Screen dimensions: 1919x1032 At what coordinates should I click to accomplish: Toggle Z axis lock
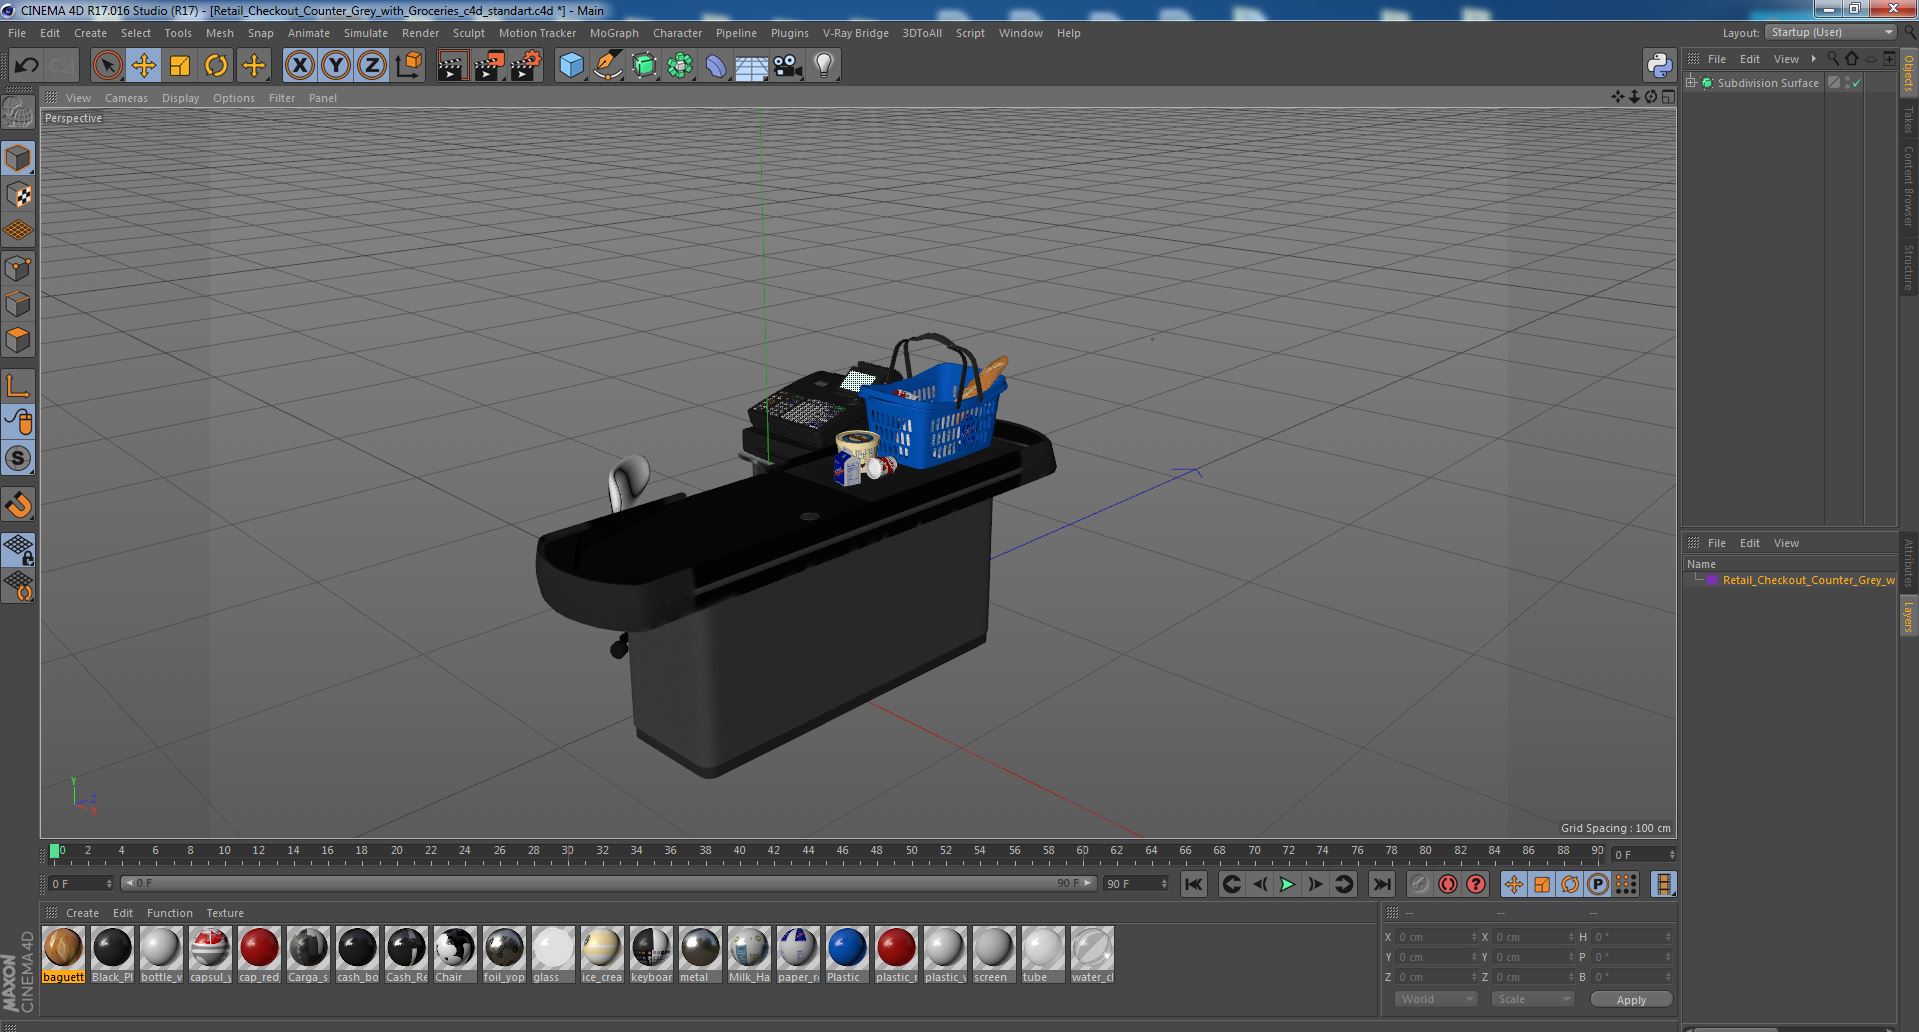(372, 66)
